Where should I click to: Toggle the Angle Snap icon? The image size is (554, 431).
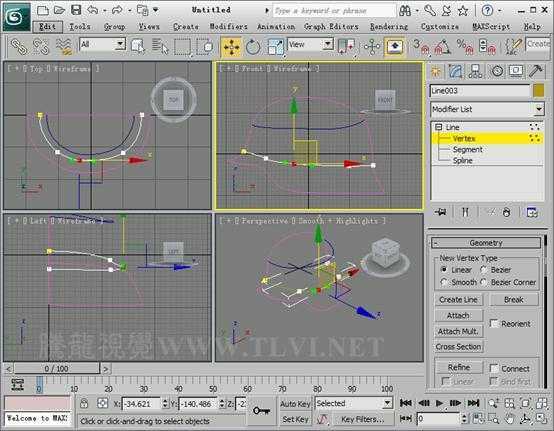pyautogui.click(x=442, y=47)
